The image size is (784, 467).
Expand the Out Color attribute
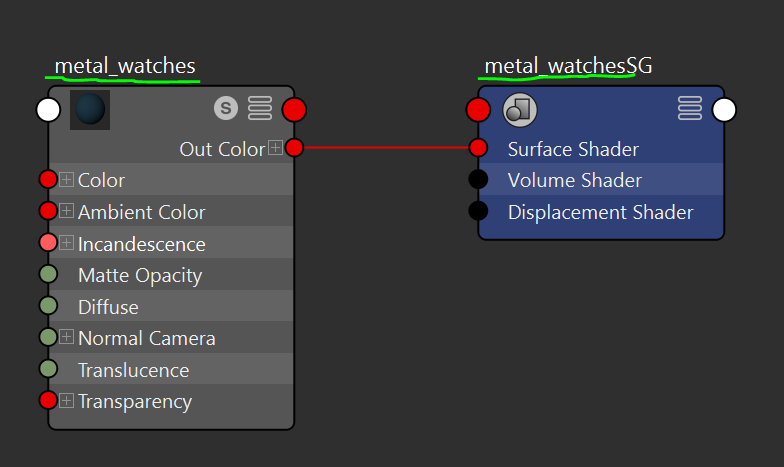click(x=275, y=148)
